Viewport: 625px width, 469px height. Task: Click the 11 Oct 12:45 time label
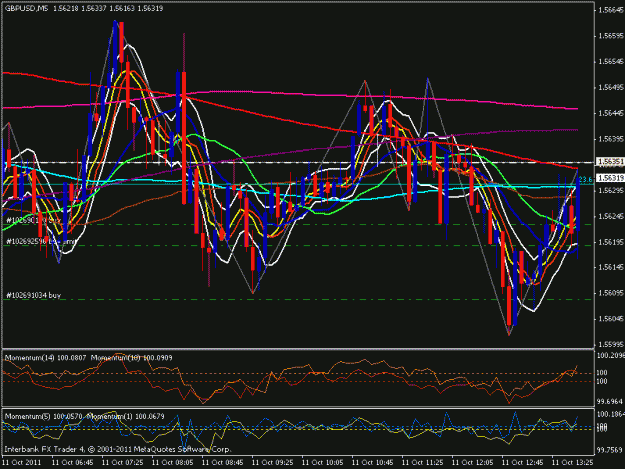coord(523,463)
